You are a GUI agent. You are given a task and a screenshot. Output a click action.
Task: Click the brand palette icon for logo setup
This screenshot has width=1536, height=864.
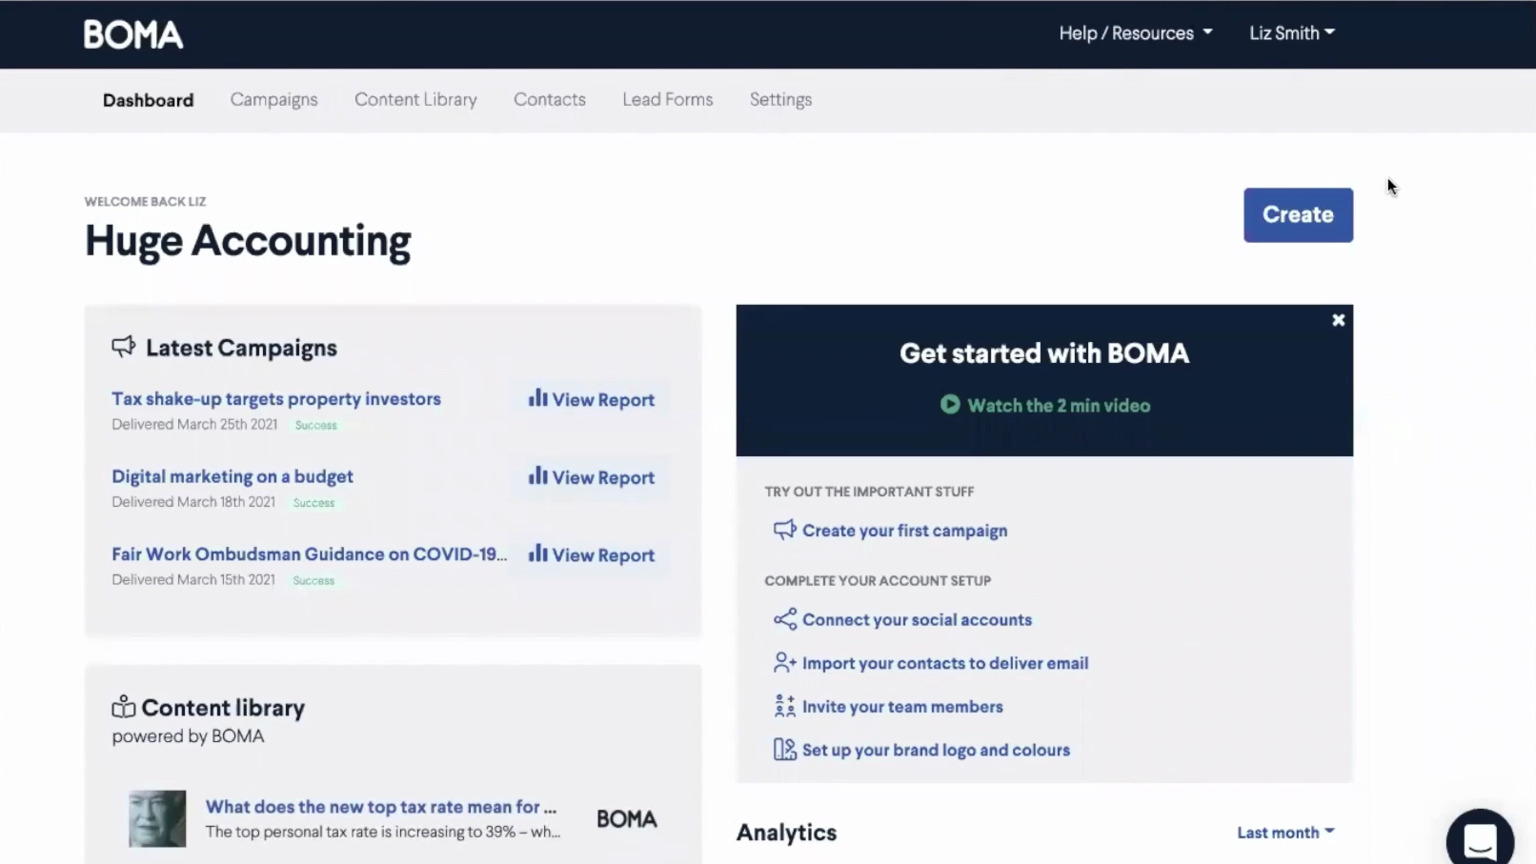pos(785,749)
